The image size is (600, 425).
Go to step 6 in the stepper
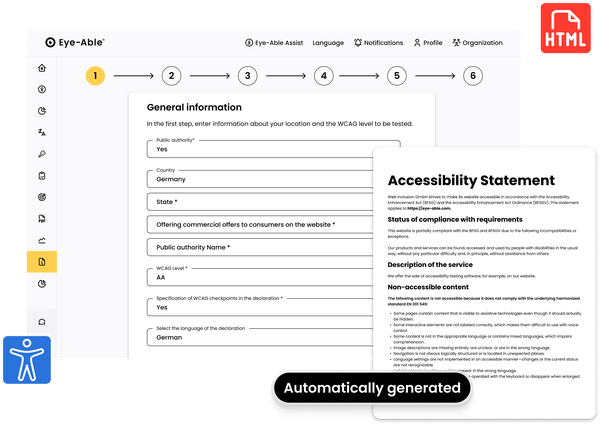click(473, 76)
